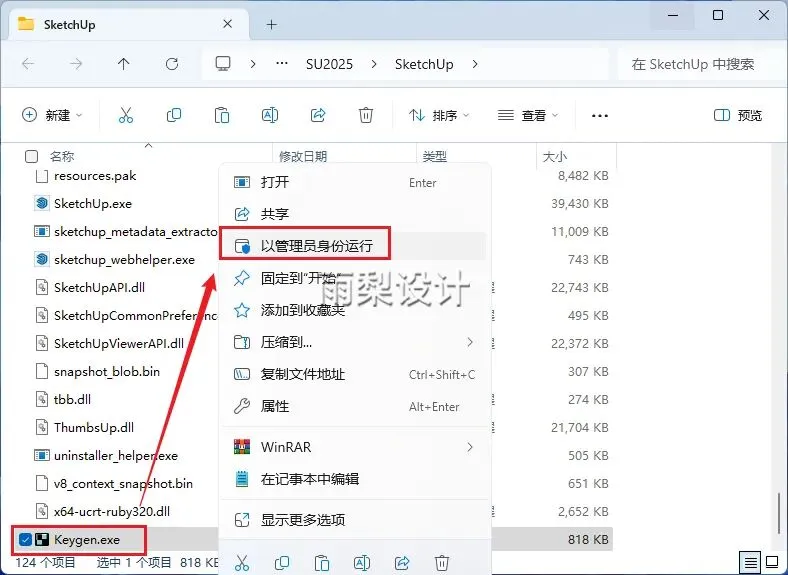
Task: Click the This PC monitor icon in address bar
Action: [223, 64]
